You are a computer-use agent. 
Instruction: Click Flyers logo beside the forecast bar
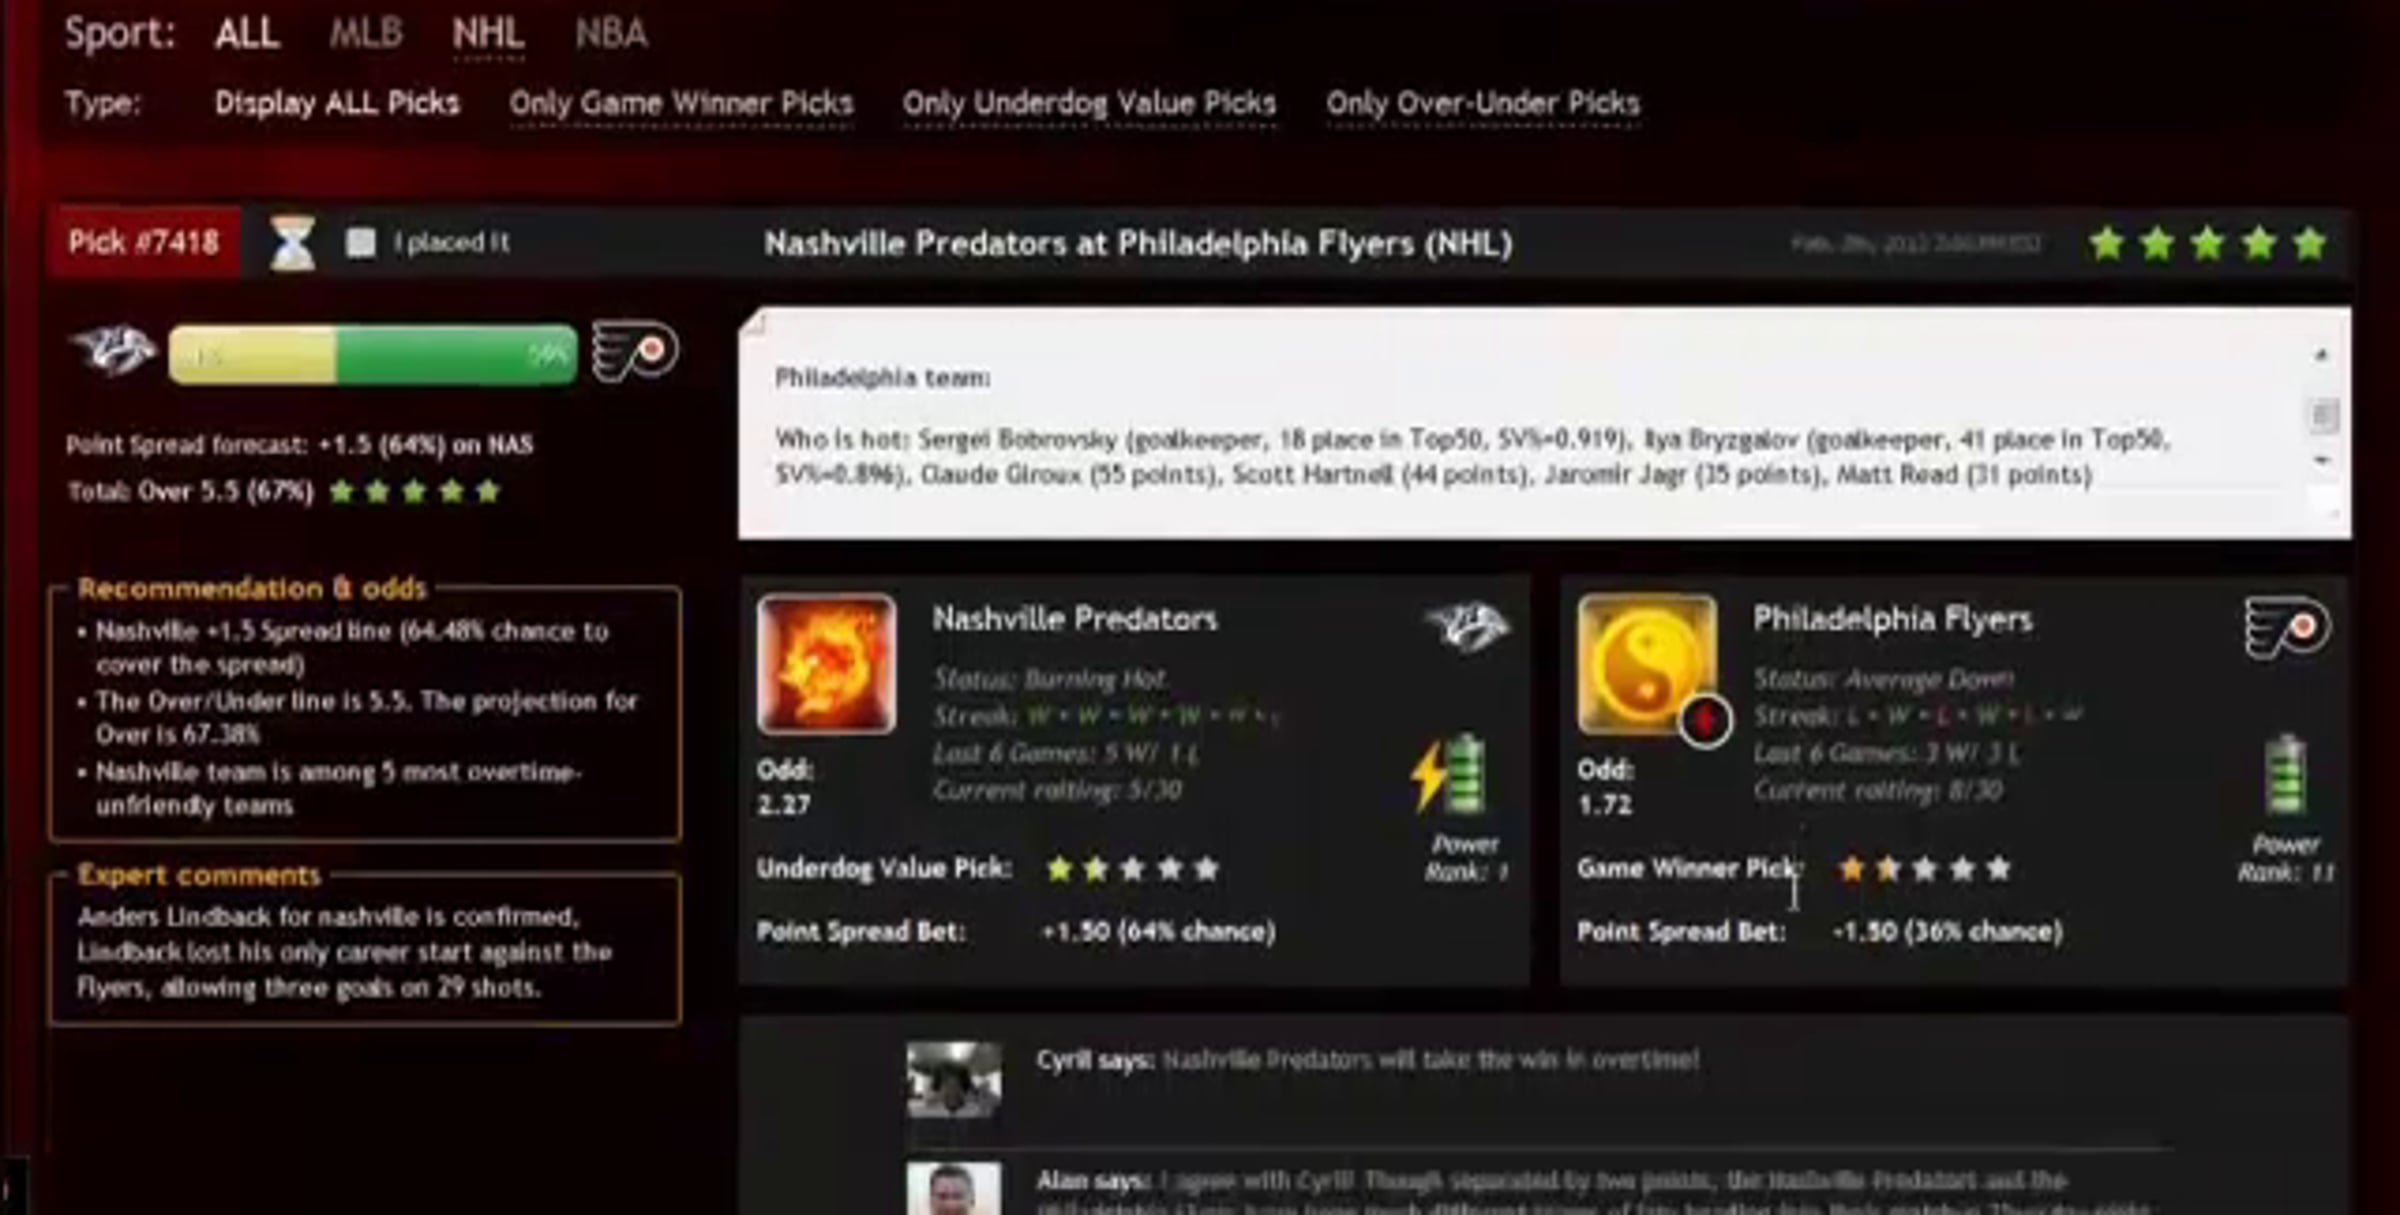click(x=635, y=351)
